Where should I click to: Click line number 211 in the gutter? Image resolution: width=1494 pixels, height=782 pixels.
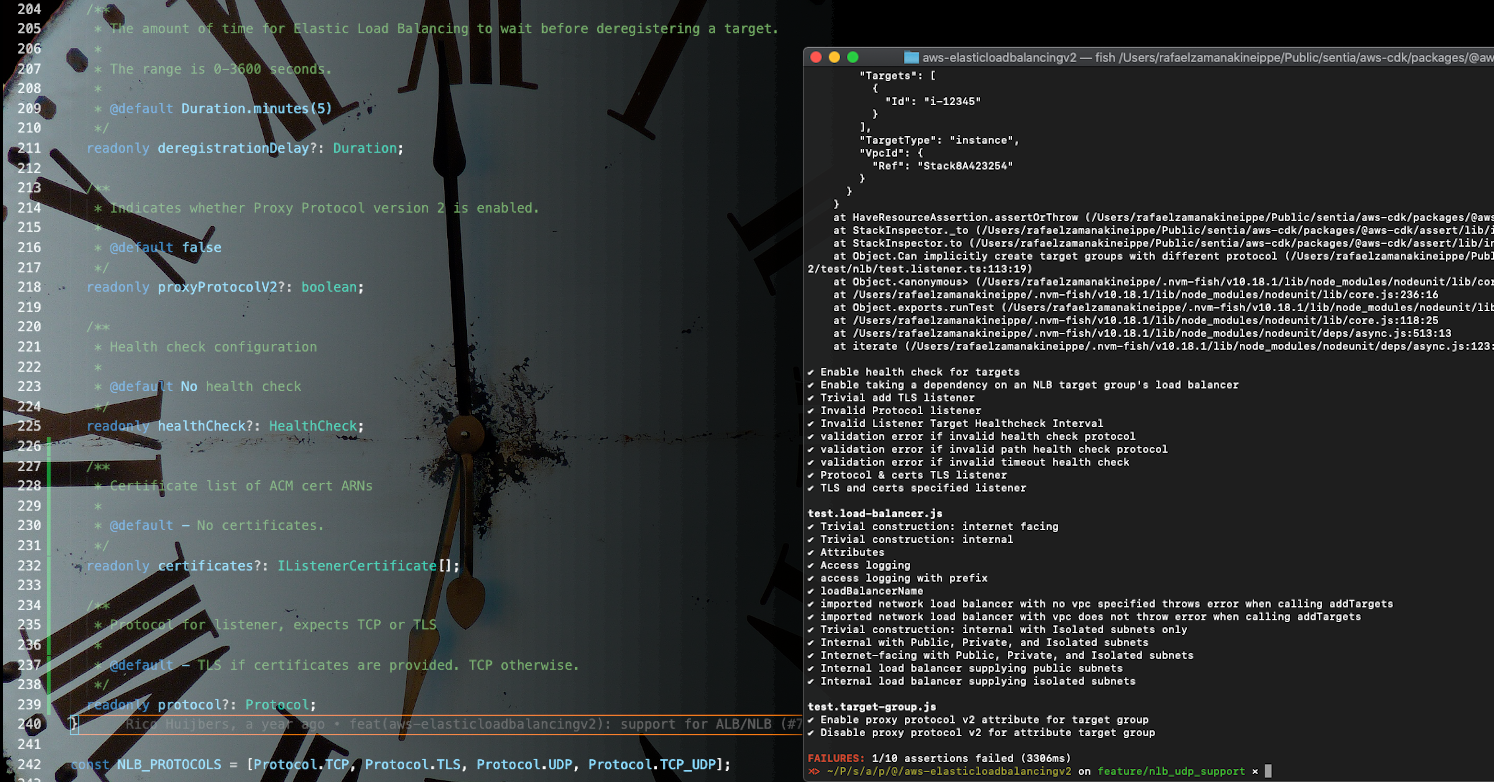[x=29, y=148]
